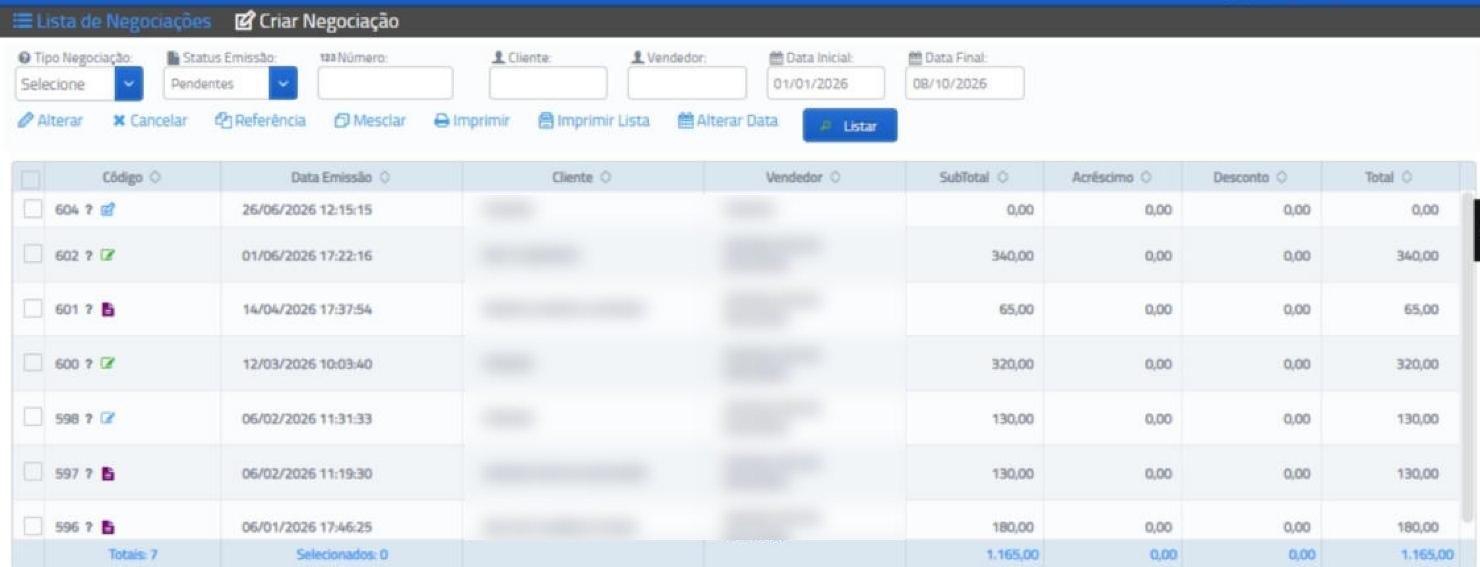Check the row 604 checkbox
This screenshot has height=567, width=1480.
(33, 209)
